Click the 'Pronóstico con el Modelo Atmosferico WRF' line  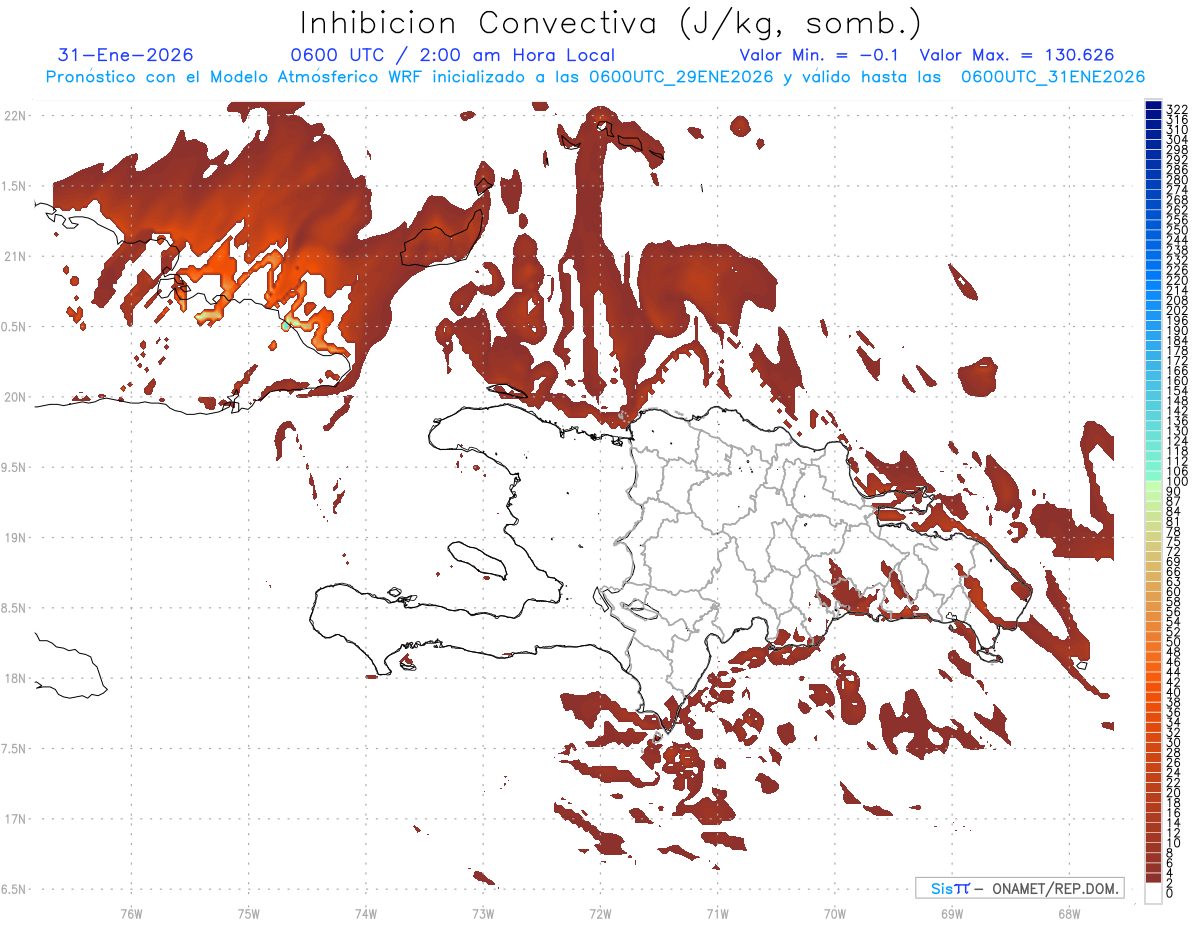(x=595, y=77)
